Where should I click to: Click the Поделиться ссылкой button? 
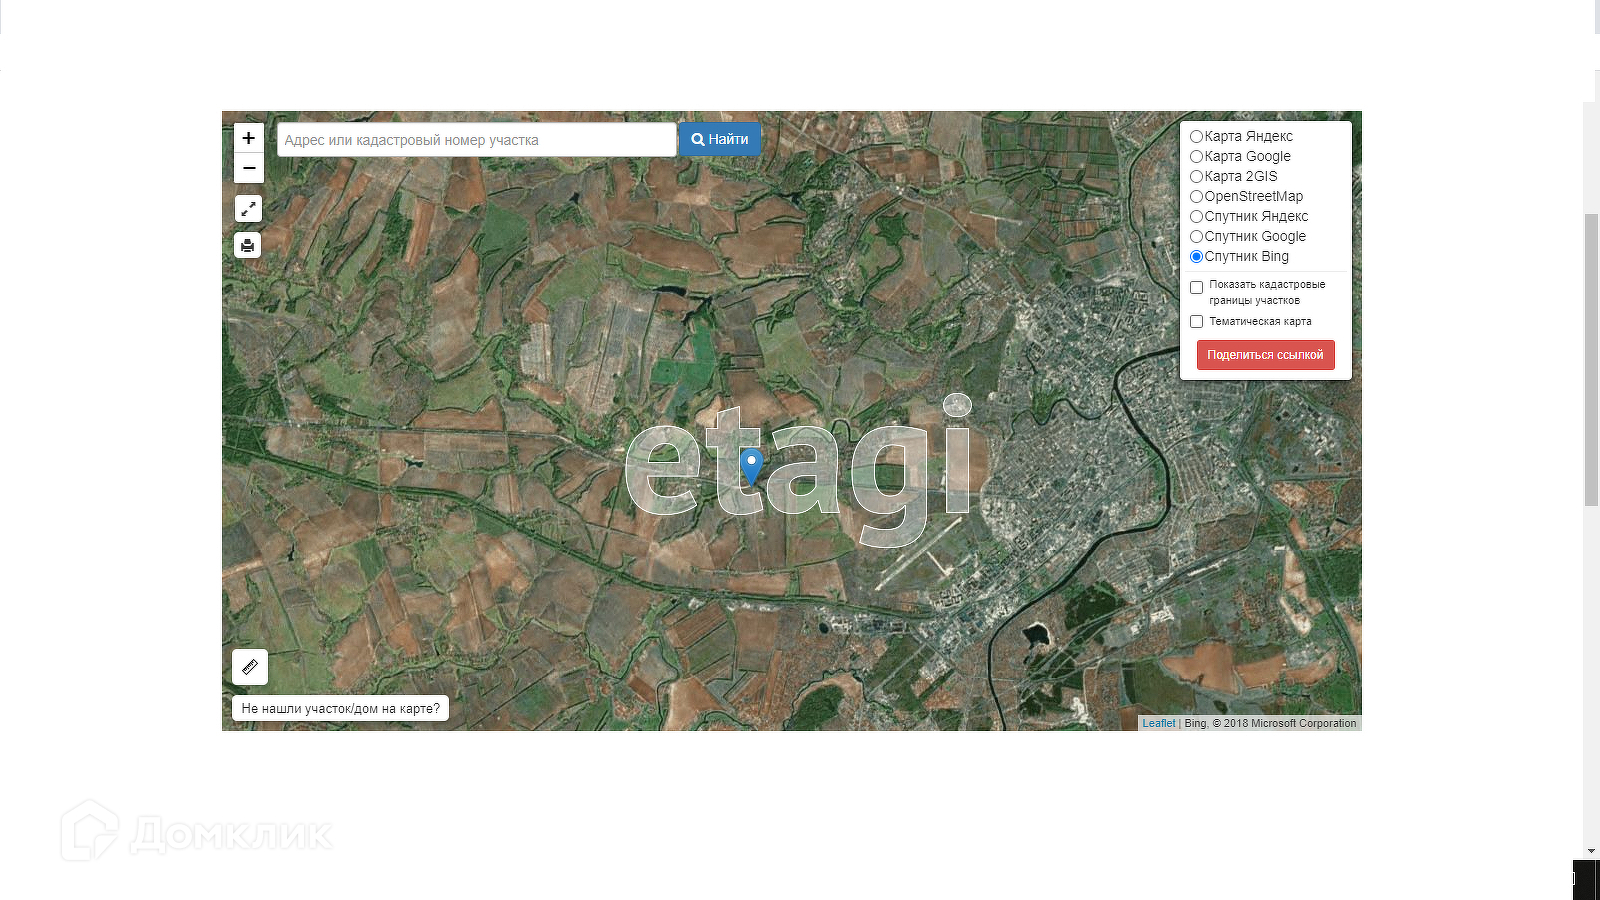click(x=1265, y=355)
